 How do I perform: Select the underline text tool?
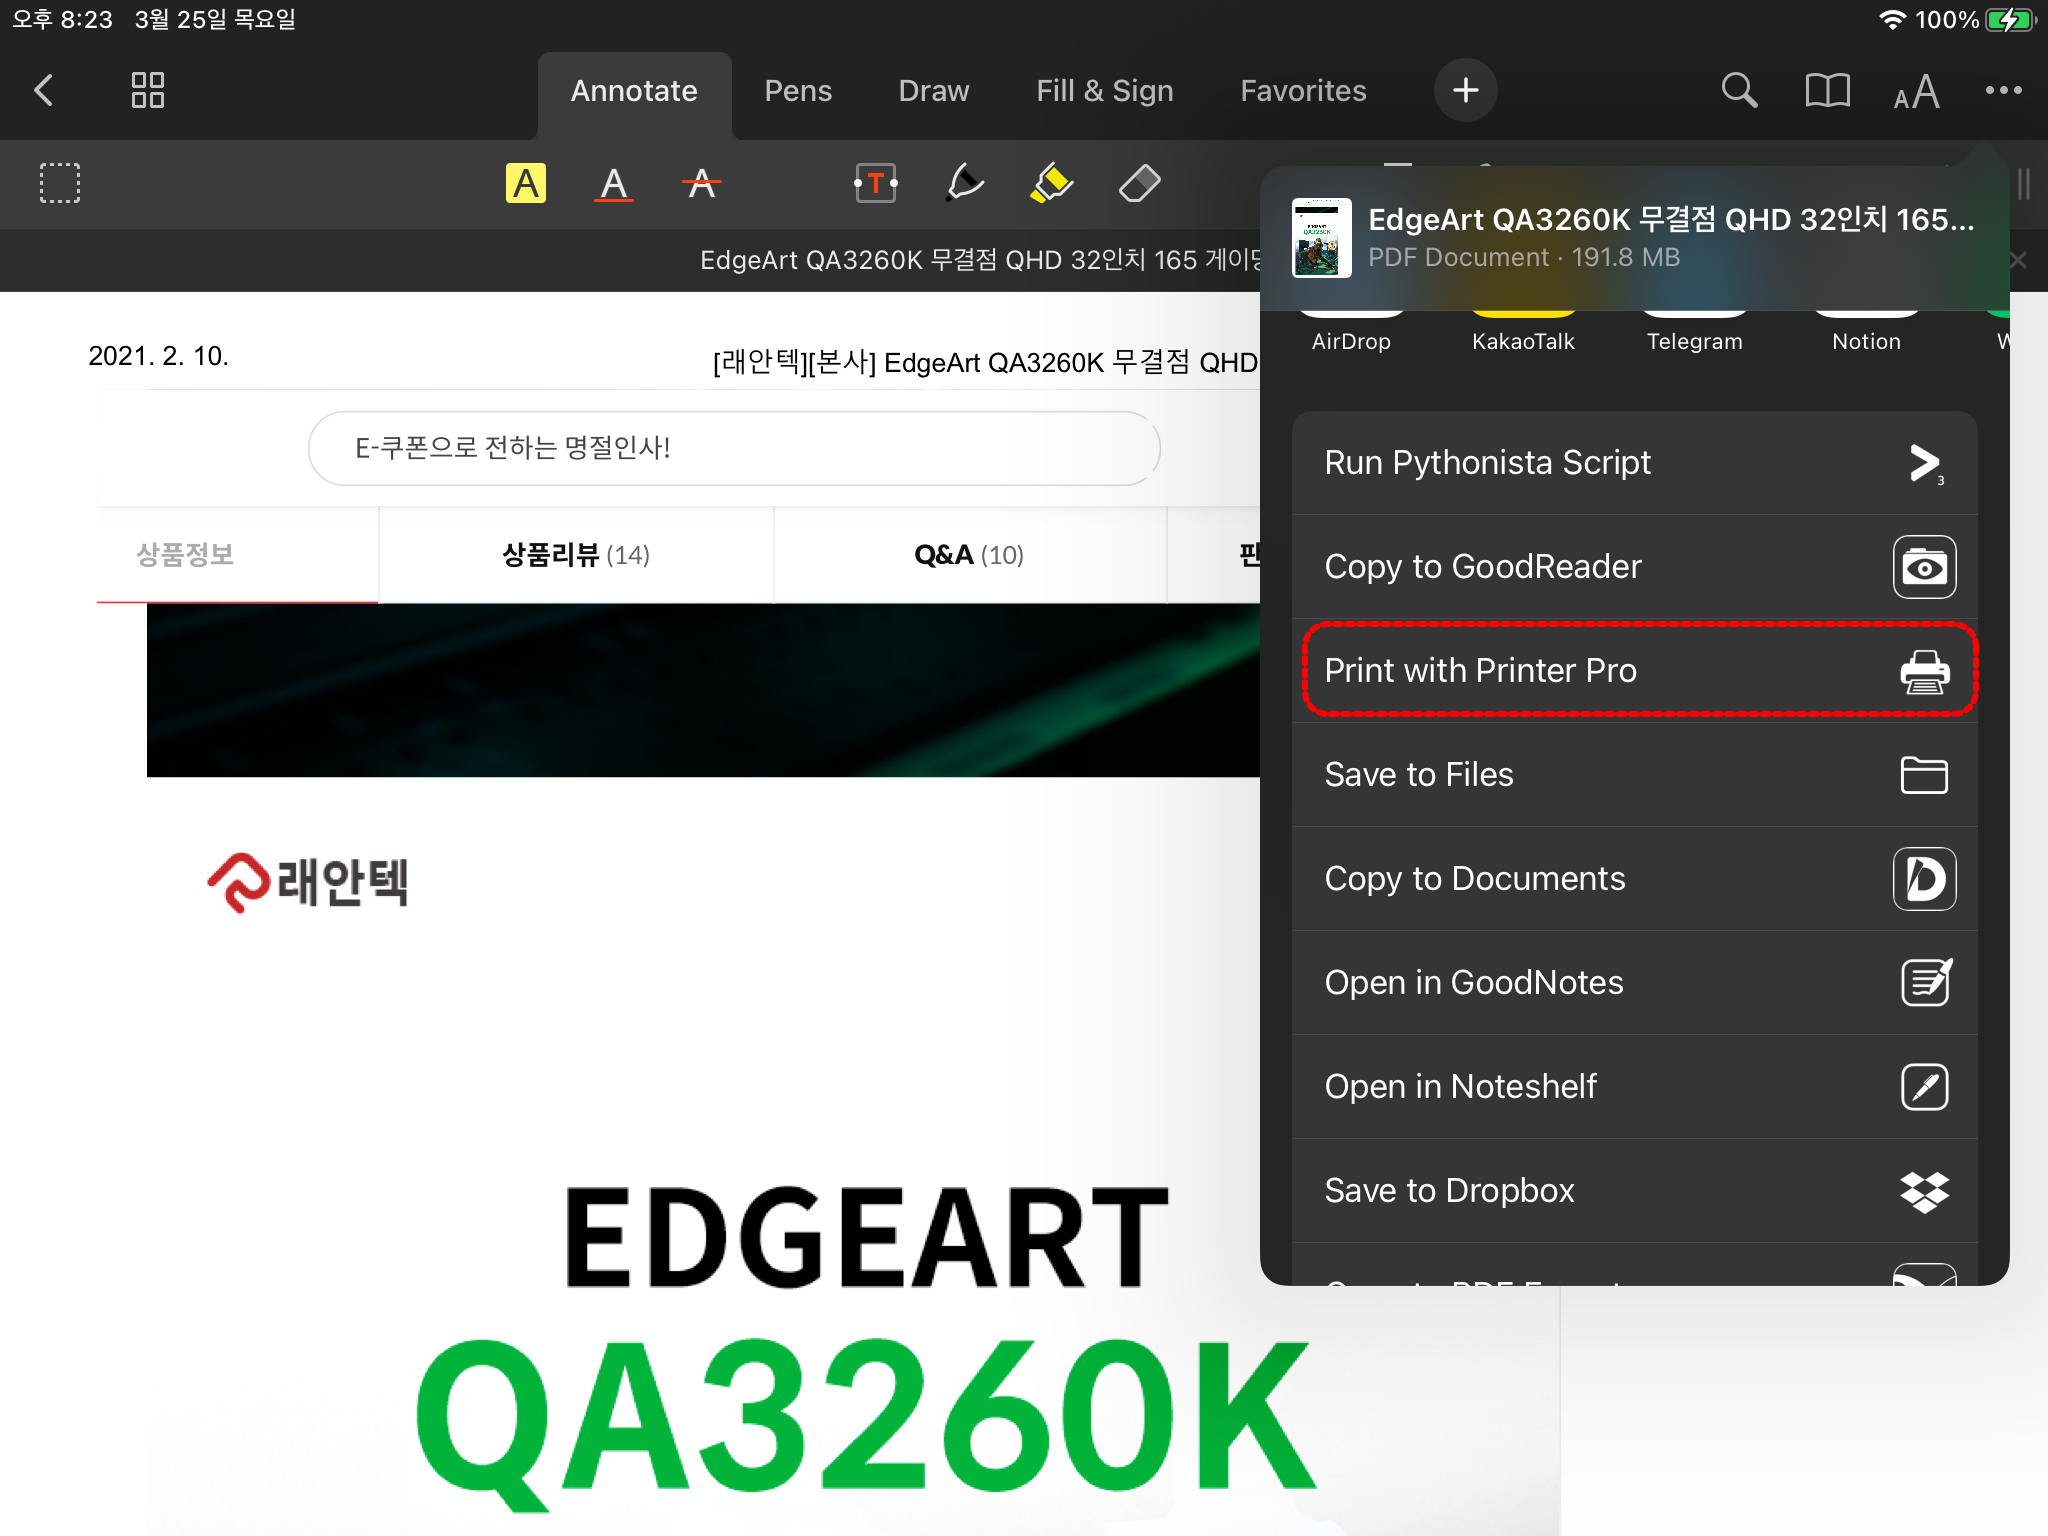[613, 184]
